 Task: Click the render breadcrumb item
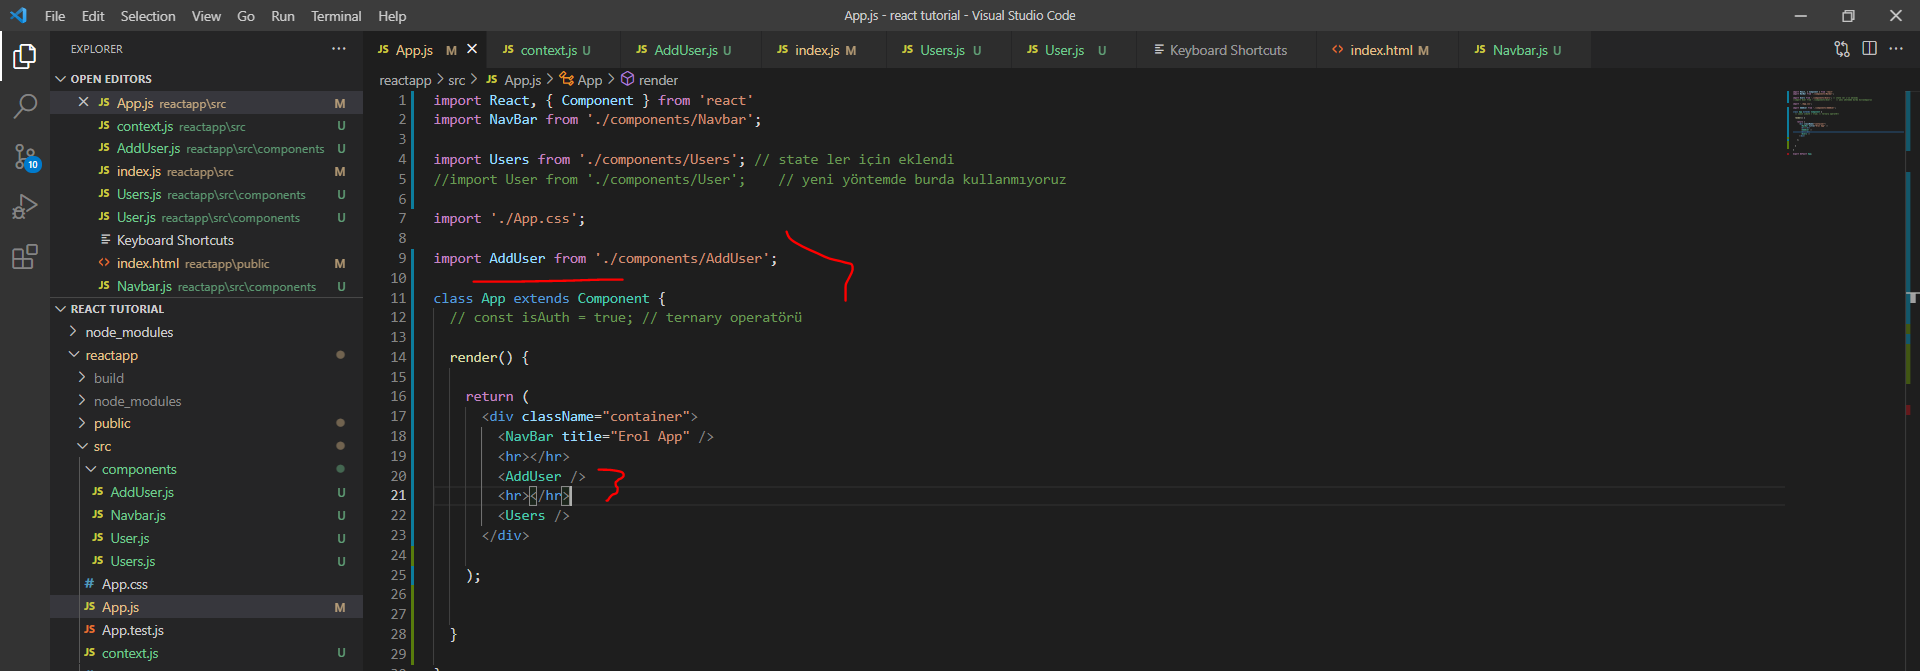pos(658,80)
